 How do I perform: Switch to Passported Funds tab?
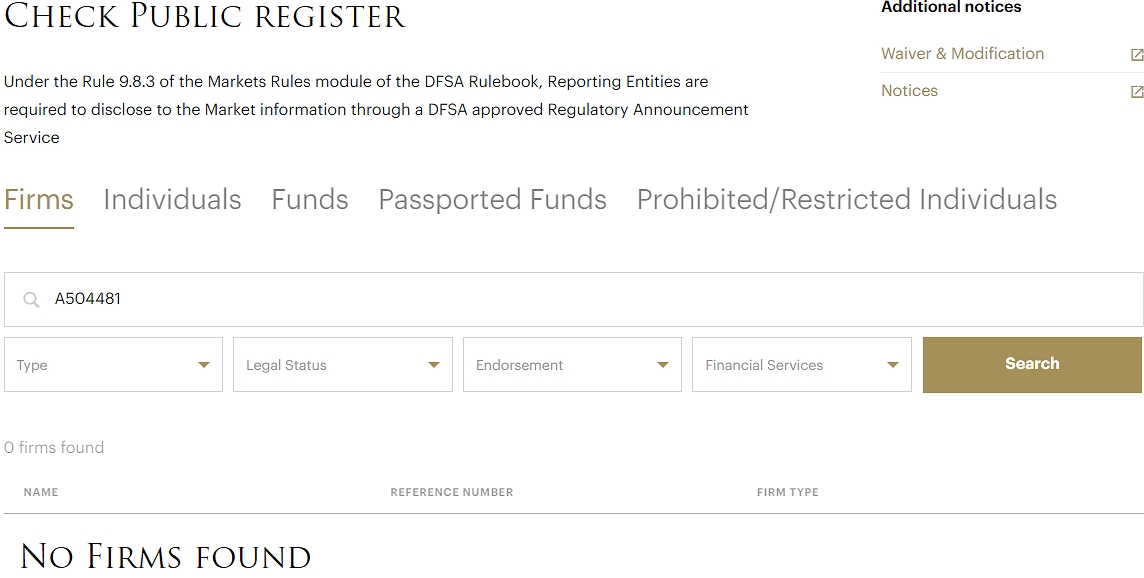pyautogui.click(x=492, y=200)
